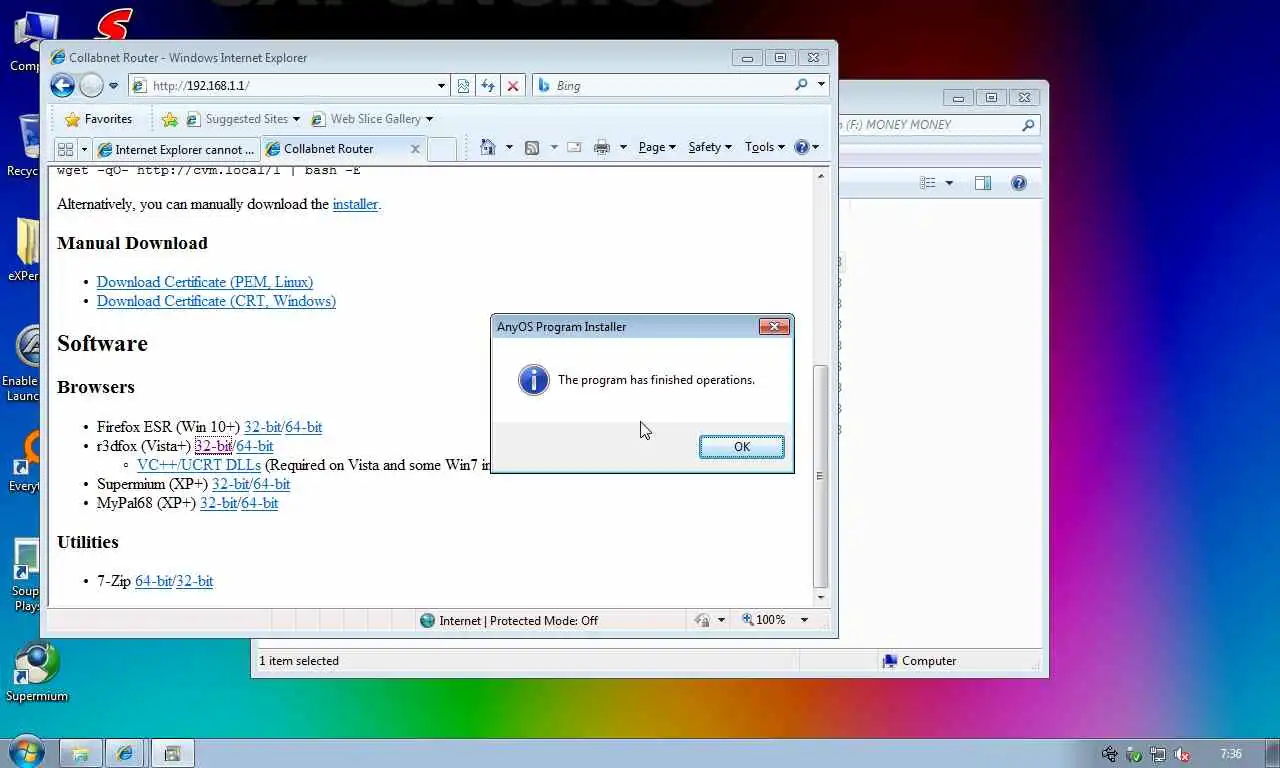This screenshot has width=1280, height=768.
Task: Click 7-Zip 64-bit download link
Action: [153, 581]
